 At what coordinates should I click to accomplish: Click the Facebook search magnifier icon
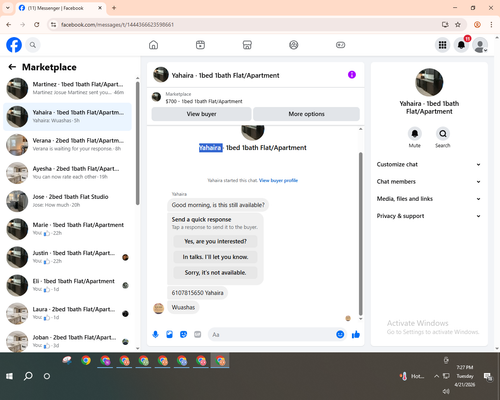coord(33,45)
